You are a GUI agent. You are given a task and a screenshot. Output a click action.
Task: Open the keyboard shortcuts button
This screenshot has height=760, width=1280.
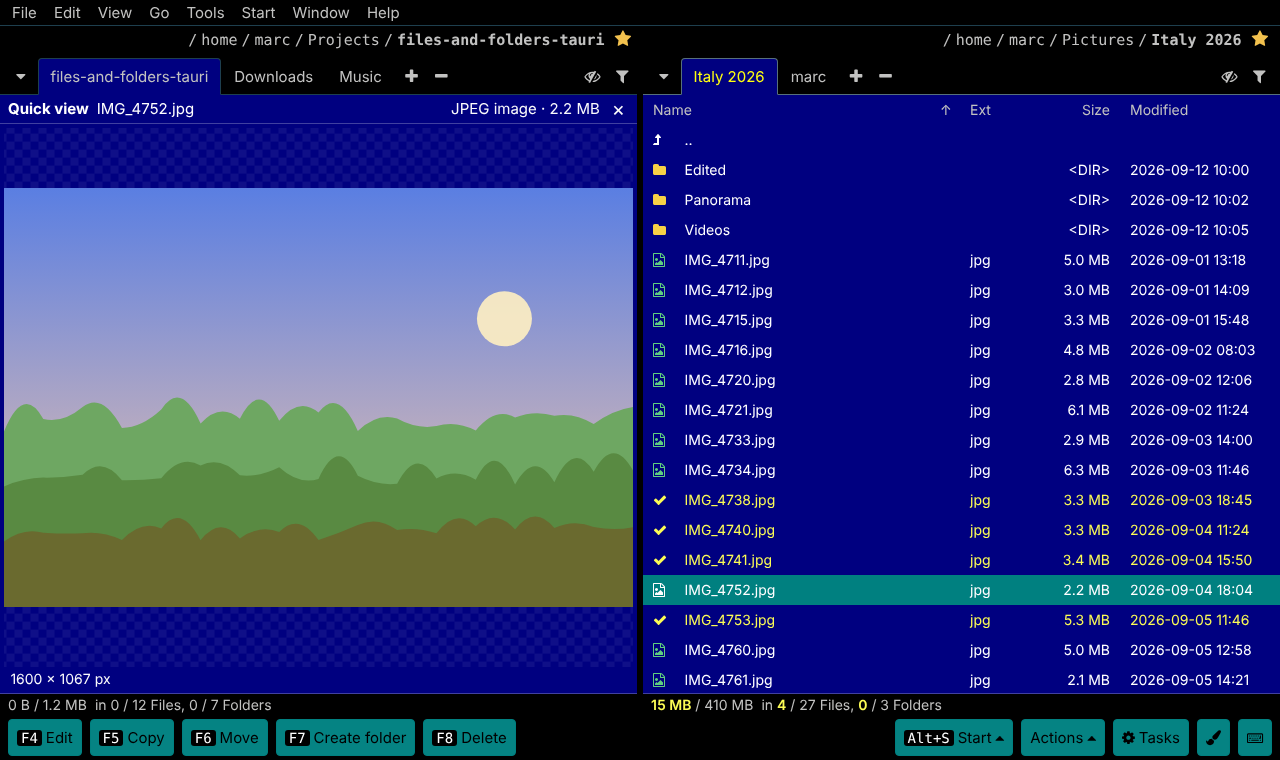1255,738
